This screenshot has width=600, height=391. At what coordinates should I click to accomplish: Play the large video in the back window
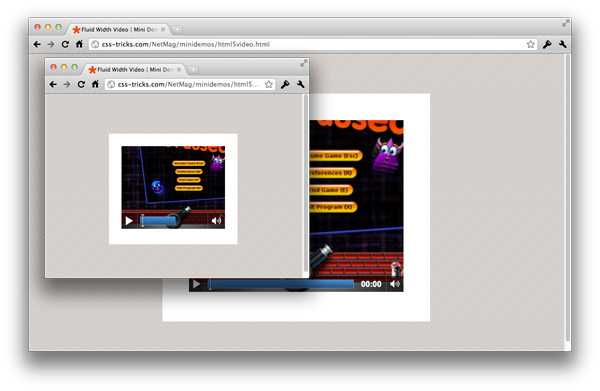click(196, 284)
